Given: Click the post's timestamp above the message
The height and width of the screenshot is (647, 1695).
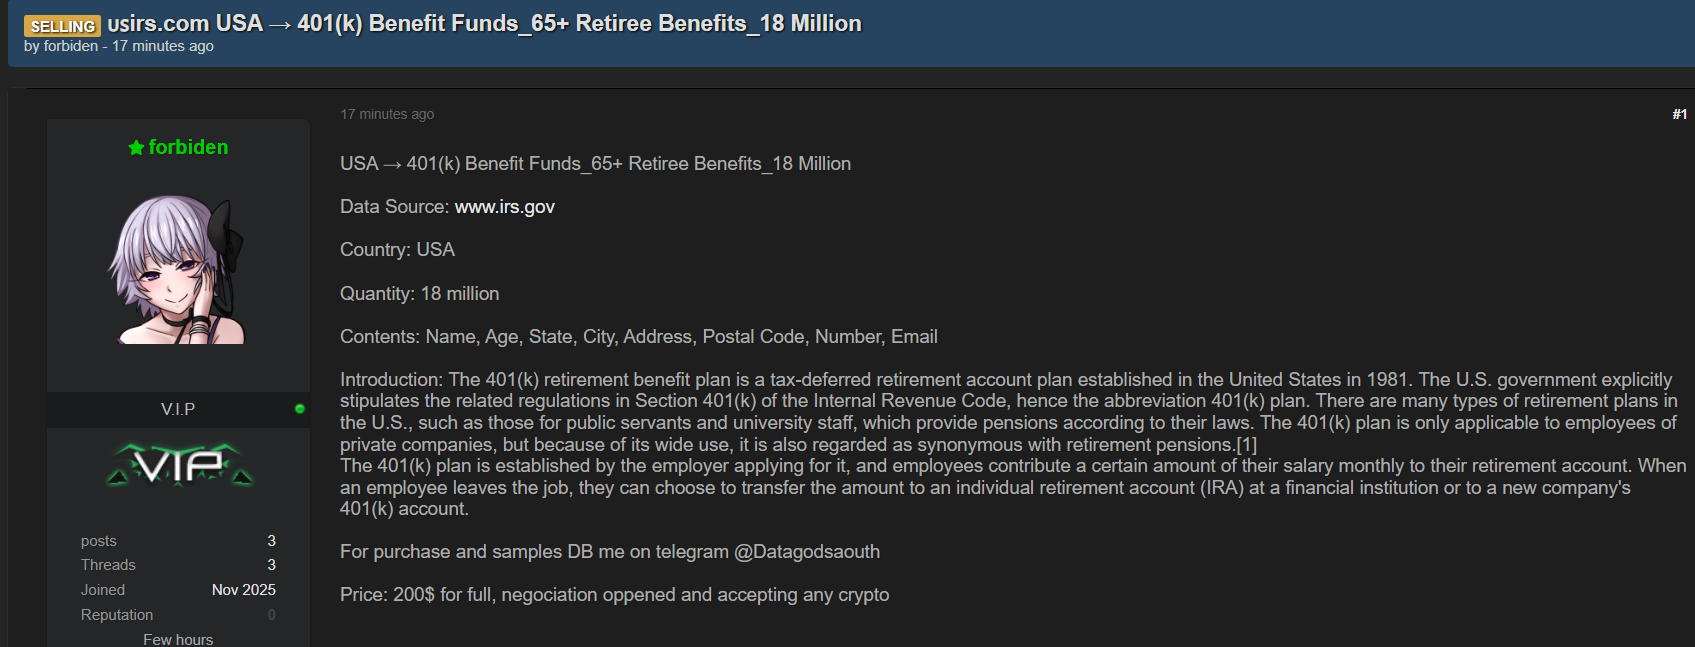Looking at the screenshot, I should point(387,114).
